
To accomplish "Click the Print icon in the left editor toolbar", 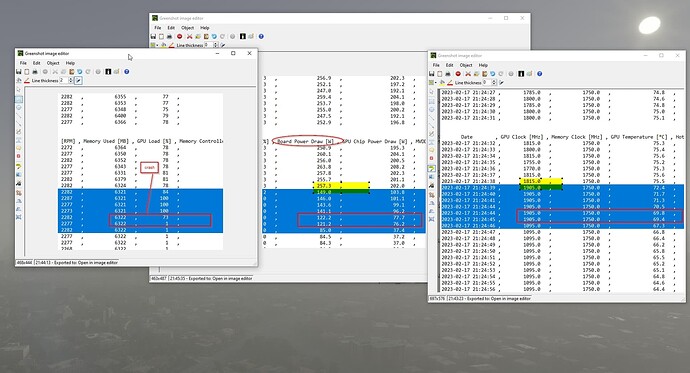I will coord(35,72).
